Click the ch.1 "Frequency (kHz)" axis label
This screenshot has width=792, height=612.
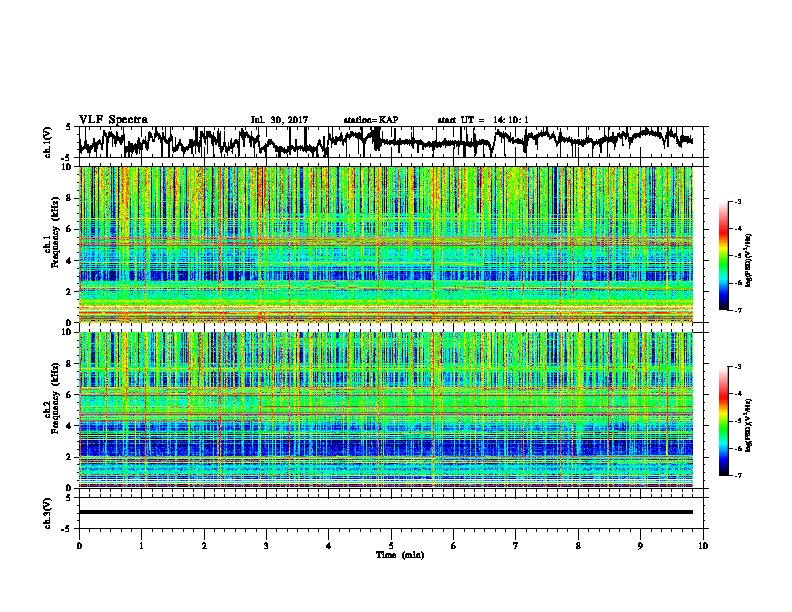pyautogui.click(x=56, y=232)
